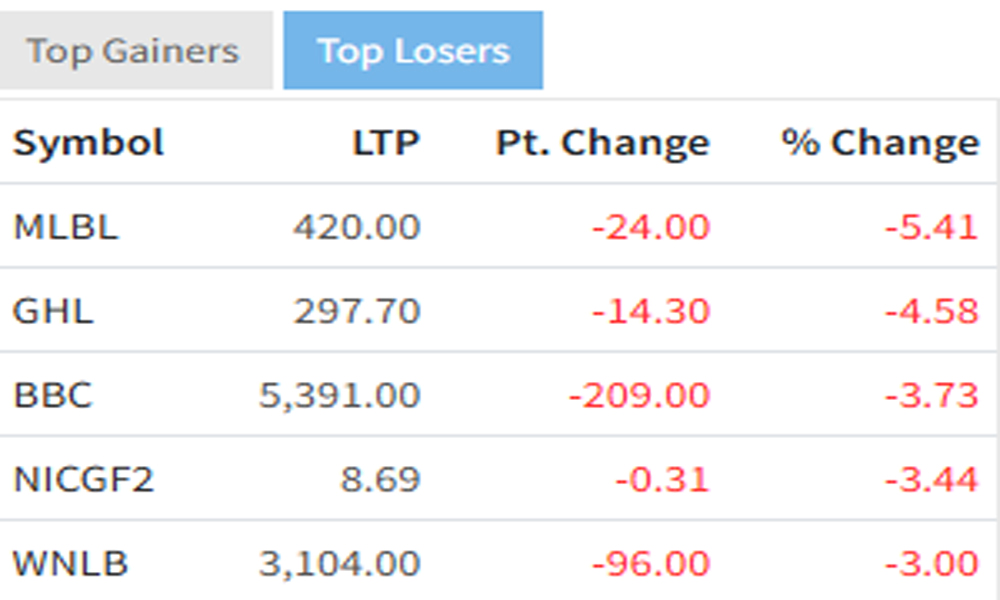Image resolution: width=1000 pixels, height=600 pixels.
Task: Click MLBL's percent change -5.41
Action: (931, 227)
